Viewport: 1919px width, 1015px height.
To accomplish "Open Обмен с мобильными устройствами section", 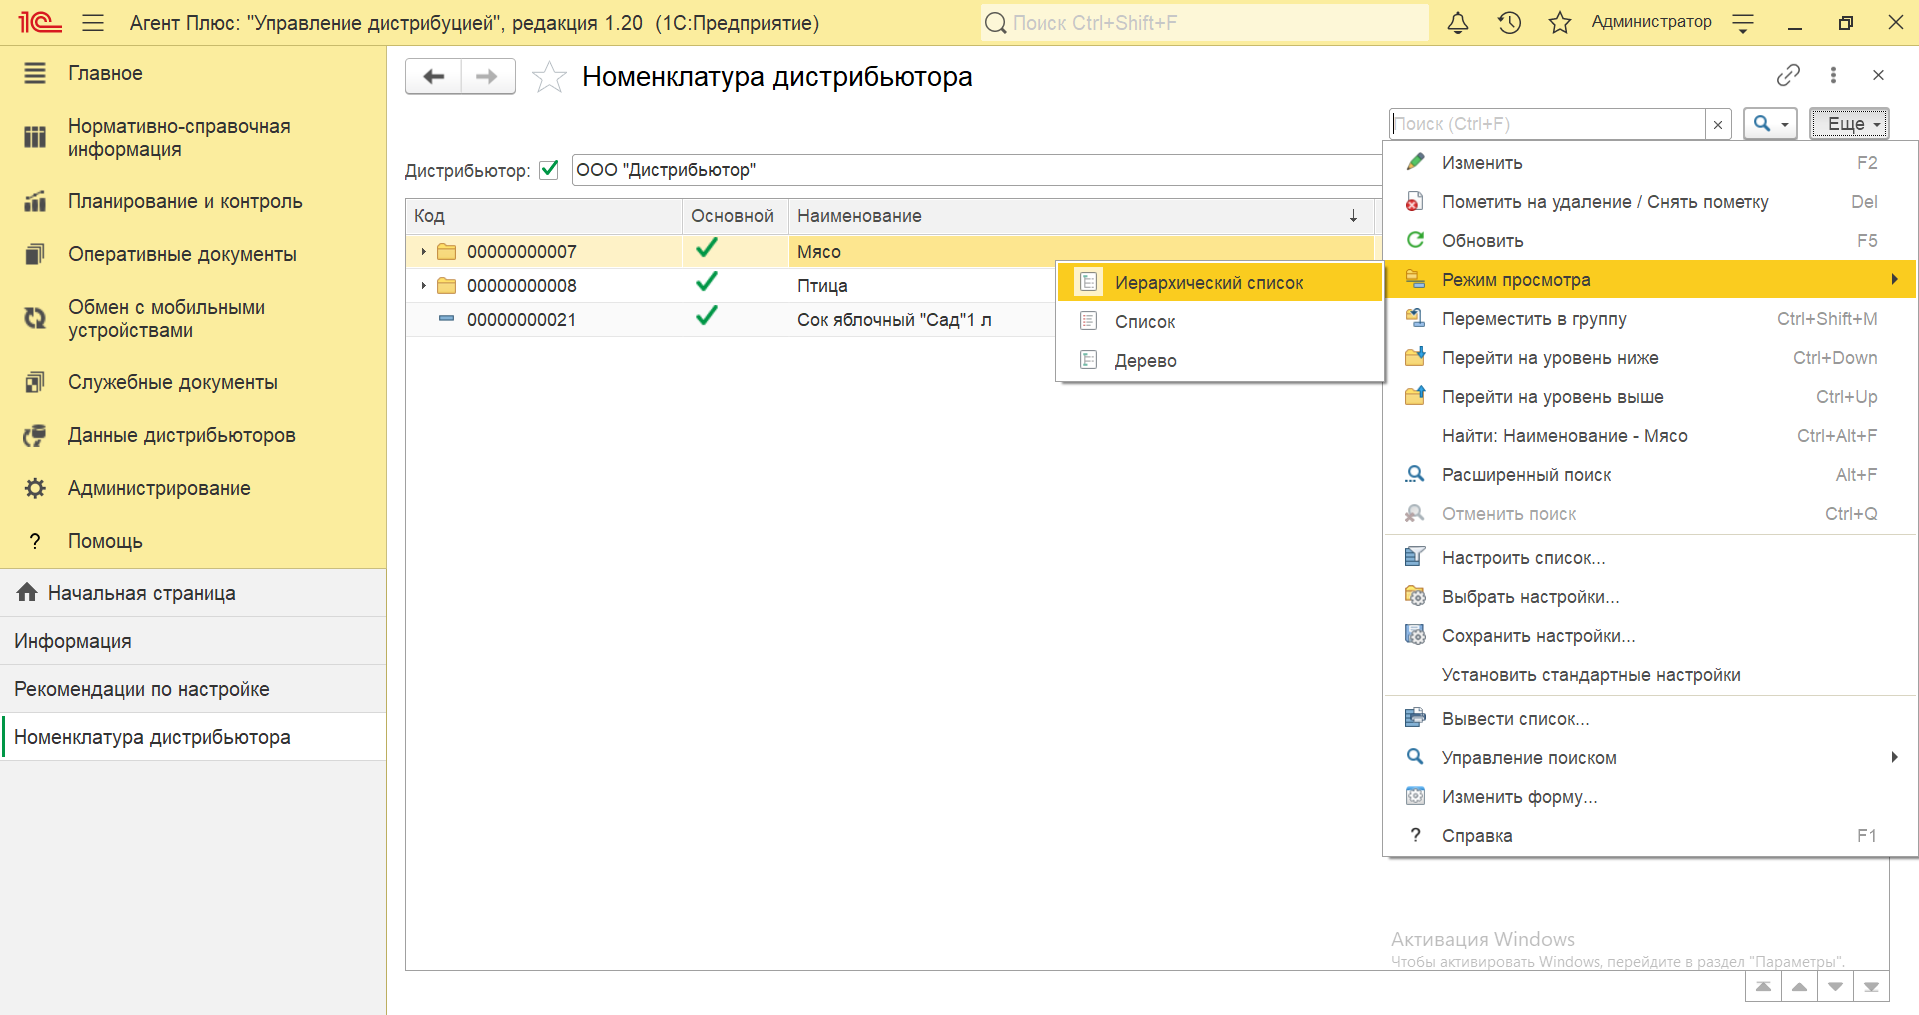I will tap(193, 319).
